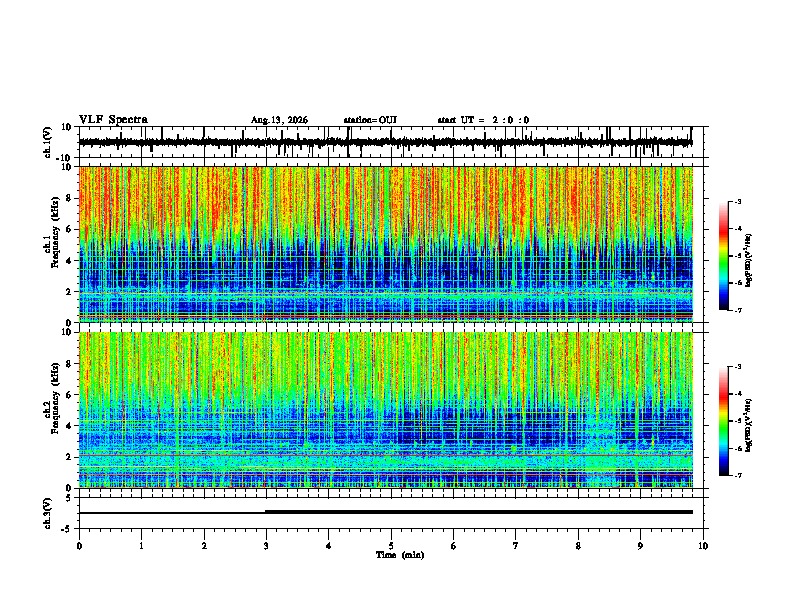Click time axis tick label "1"
The height and width of the screenshot is (612, 792).
pyautogui.click(x=141, y=546)
